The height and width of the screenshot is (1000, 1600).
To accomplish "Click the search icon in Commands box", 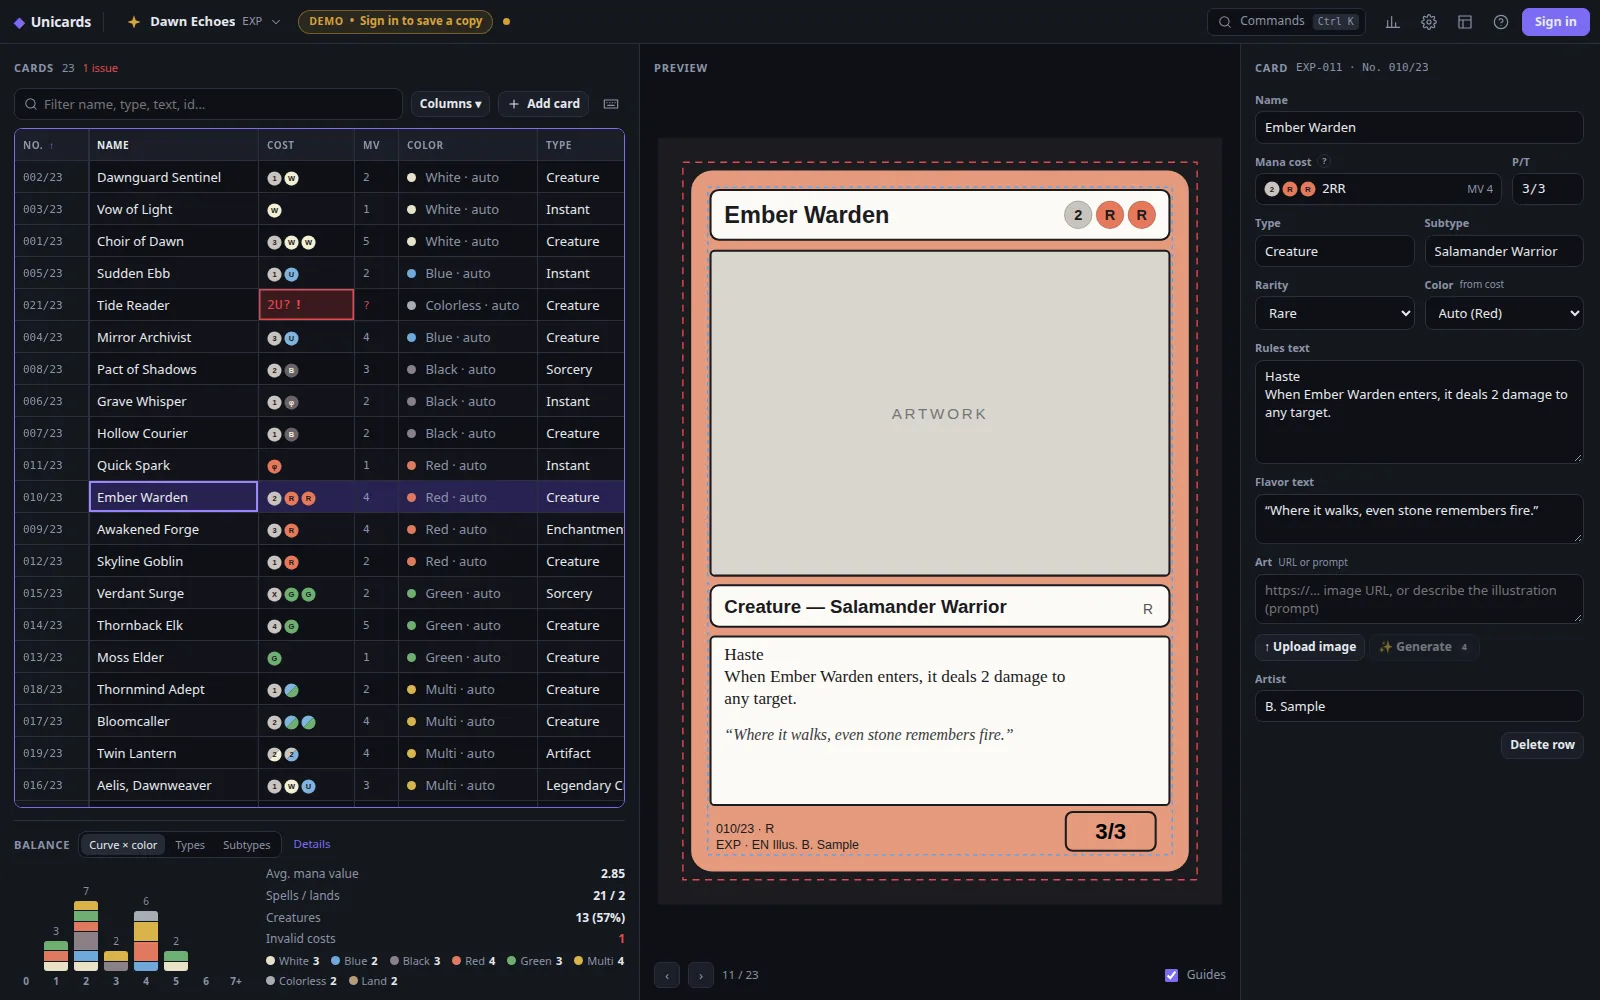I will [x=1225, y=22].
